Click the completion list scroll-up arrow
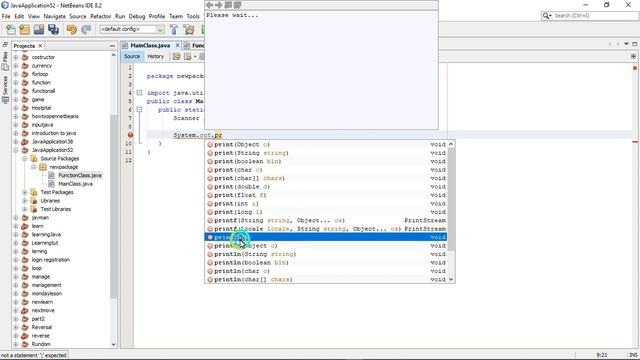640x360 pixels. [451, 144]
